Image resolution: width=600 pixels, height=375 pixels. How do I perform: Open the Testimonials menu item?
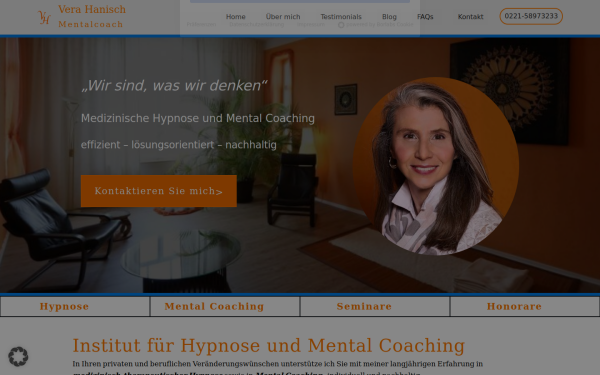pyautogui.click(x=341, y=16)
